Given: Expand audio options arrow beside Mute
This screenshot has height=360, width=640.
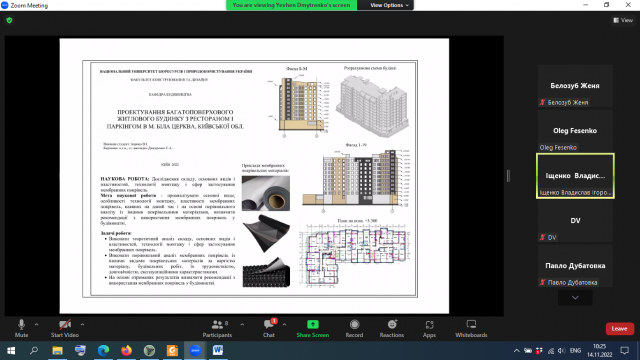Looking at the screenshot, I should pos(36,324).
